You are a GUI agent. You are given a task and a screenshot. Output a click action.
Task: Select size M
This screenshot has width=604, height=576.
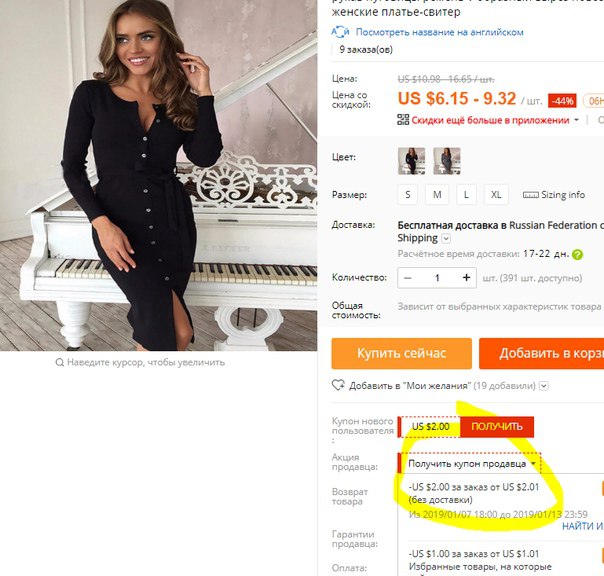point(437,195)
